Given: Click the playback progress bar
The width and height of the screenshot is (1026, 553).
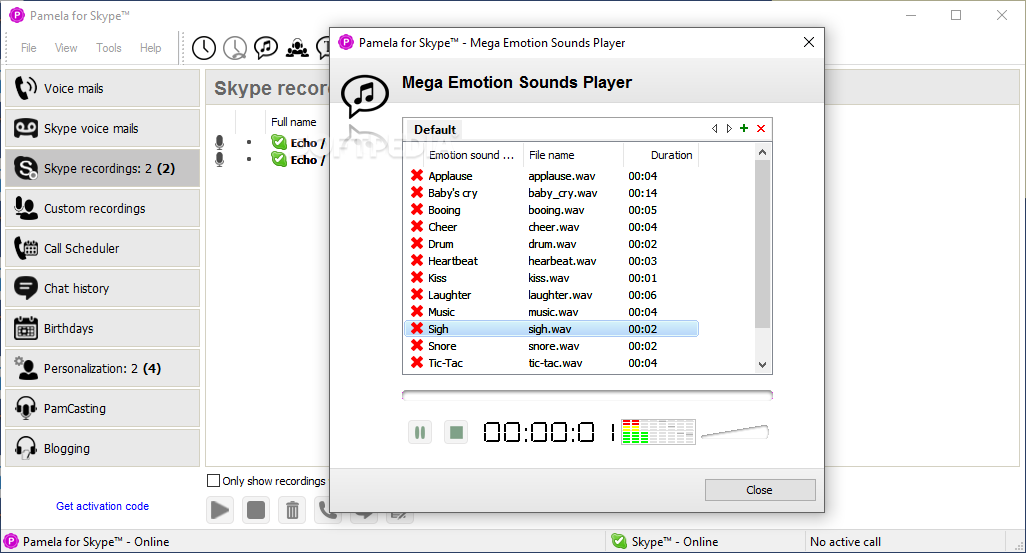Looking at the screenshot, I should pos(587,395).
